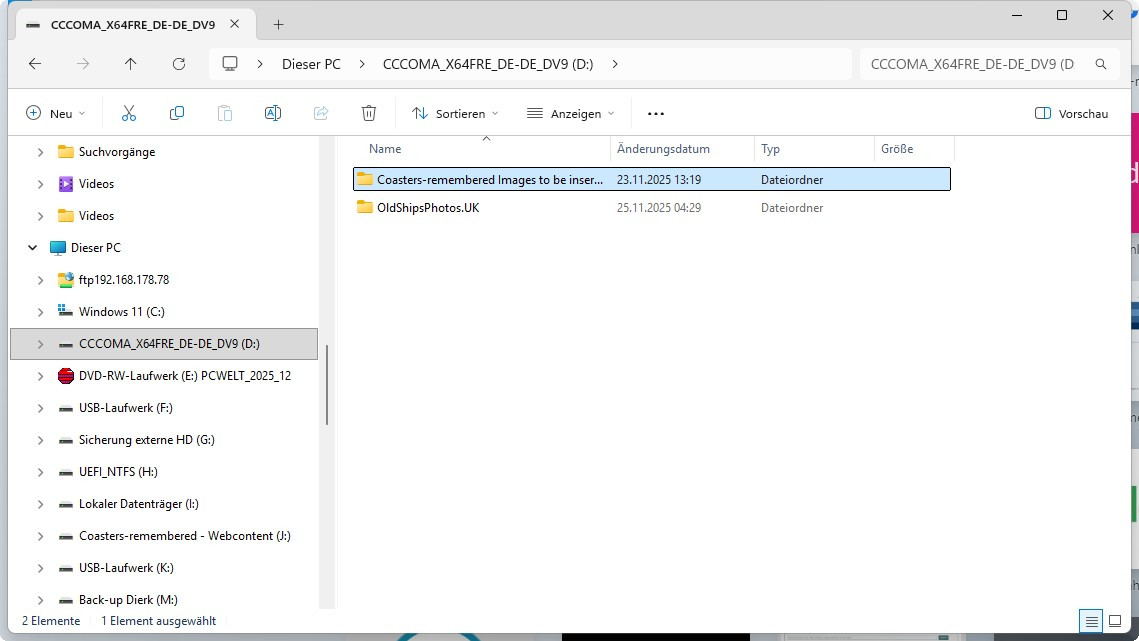Expand the Windows 11 (C:) node
The width and height of the screenshot is (1139, 641).
click(41, 312)
